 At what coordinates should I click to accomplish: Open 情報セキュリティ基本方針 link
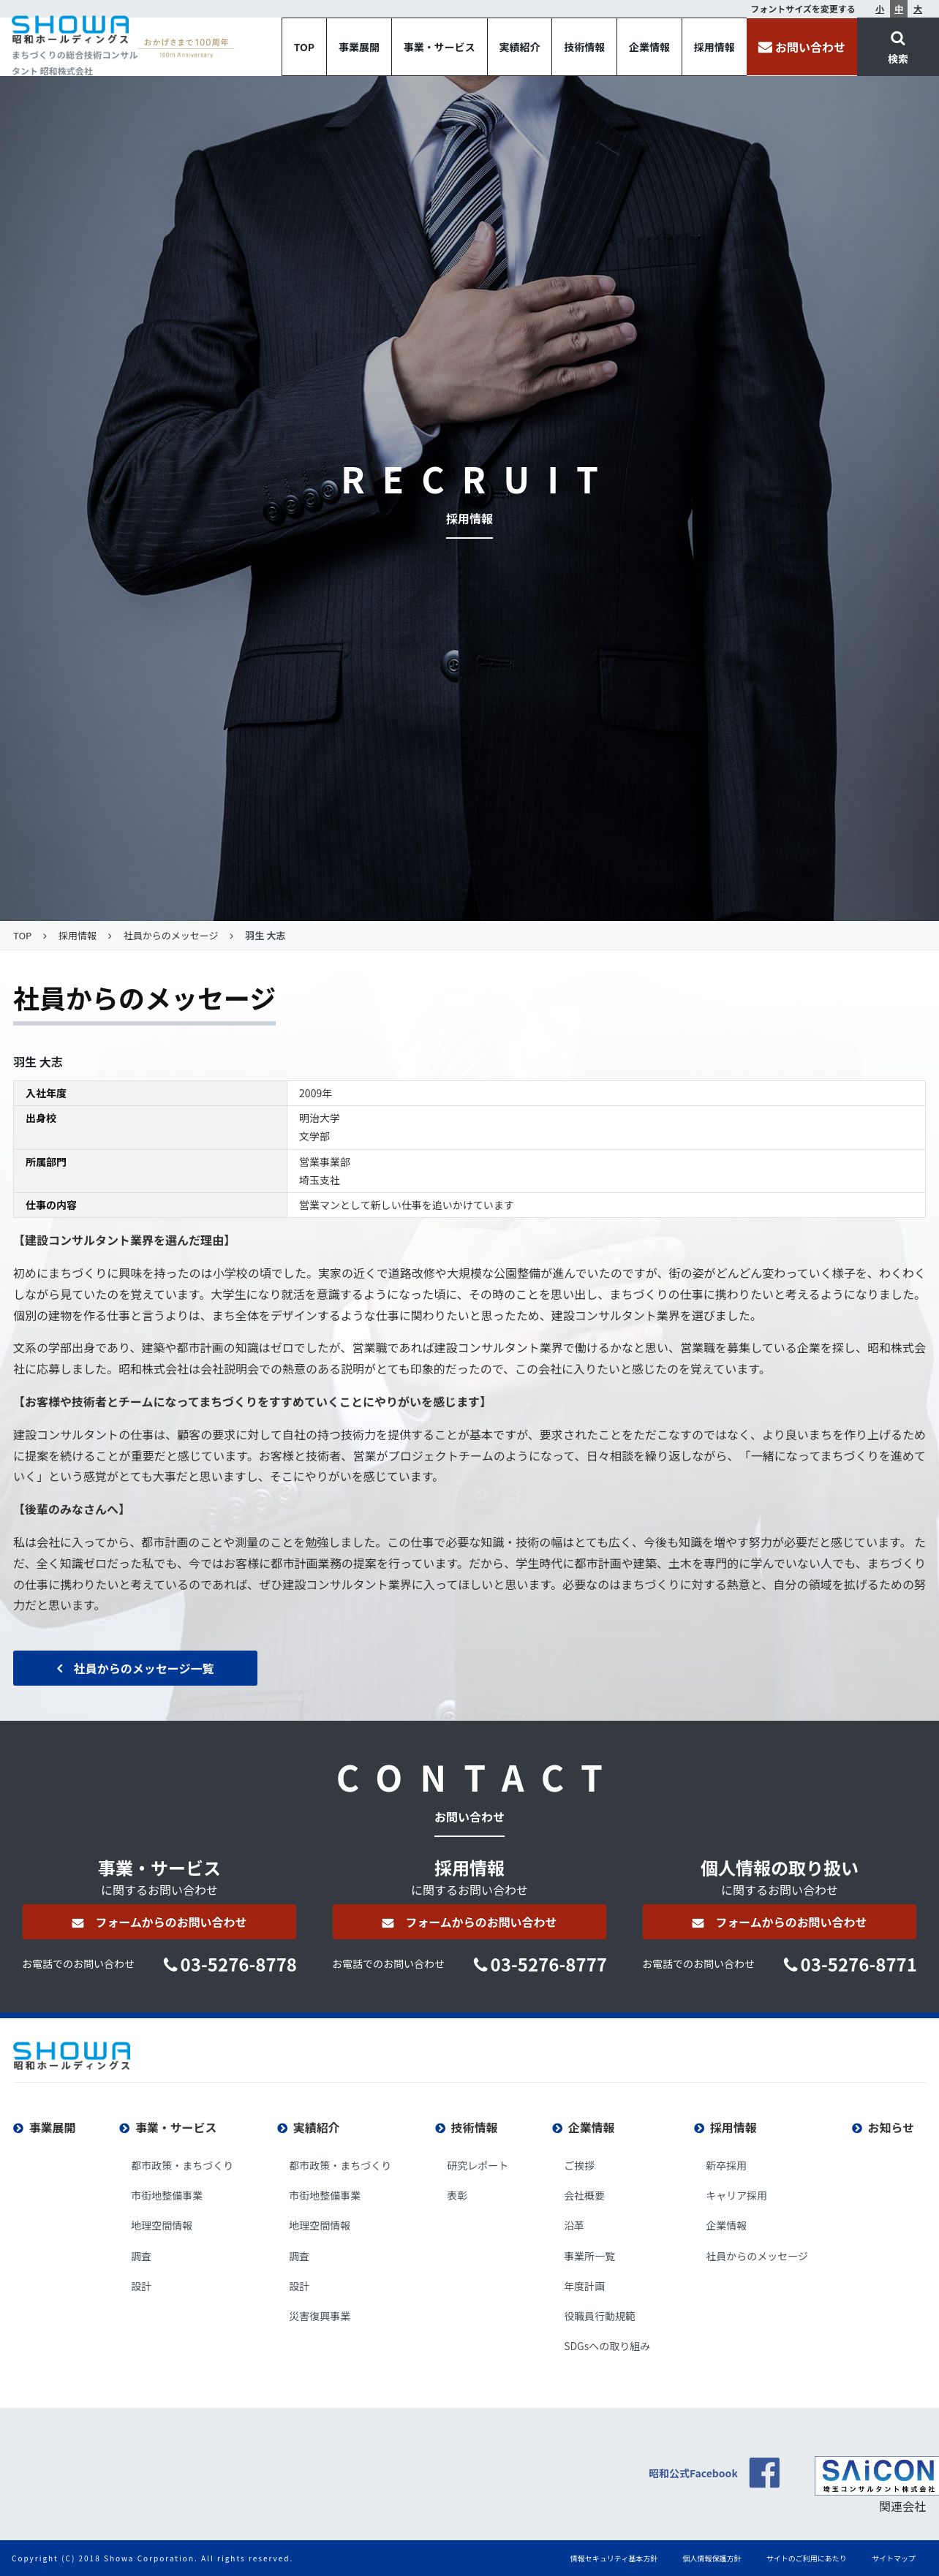click(x=614, y=2559)
